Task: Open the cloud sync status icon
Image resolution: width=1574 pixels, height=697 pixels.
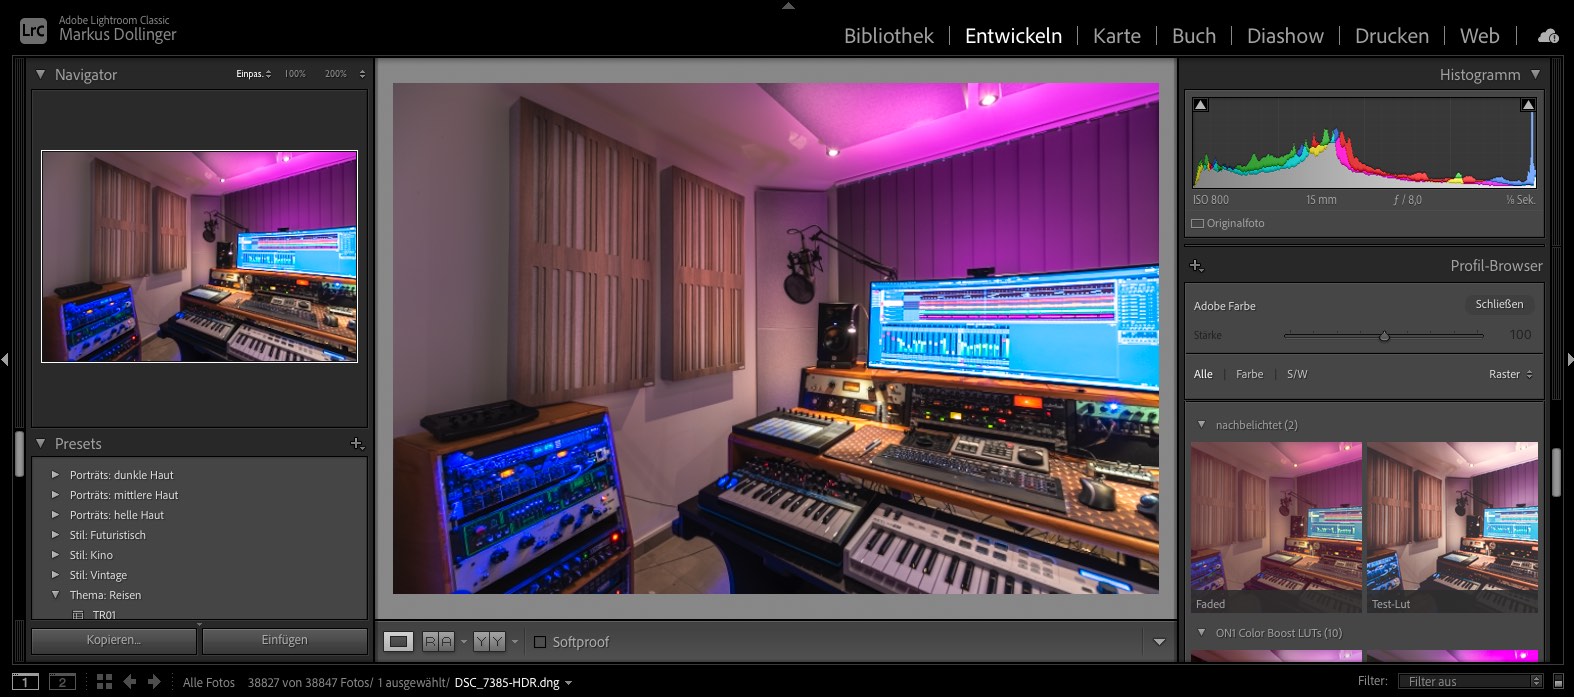Action: click(x=1548, y=36)
